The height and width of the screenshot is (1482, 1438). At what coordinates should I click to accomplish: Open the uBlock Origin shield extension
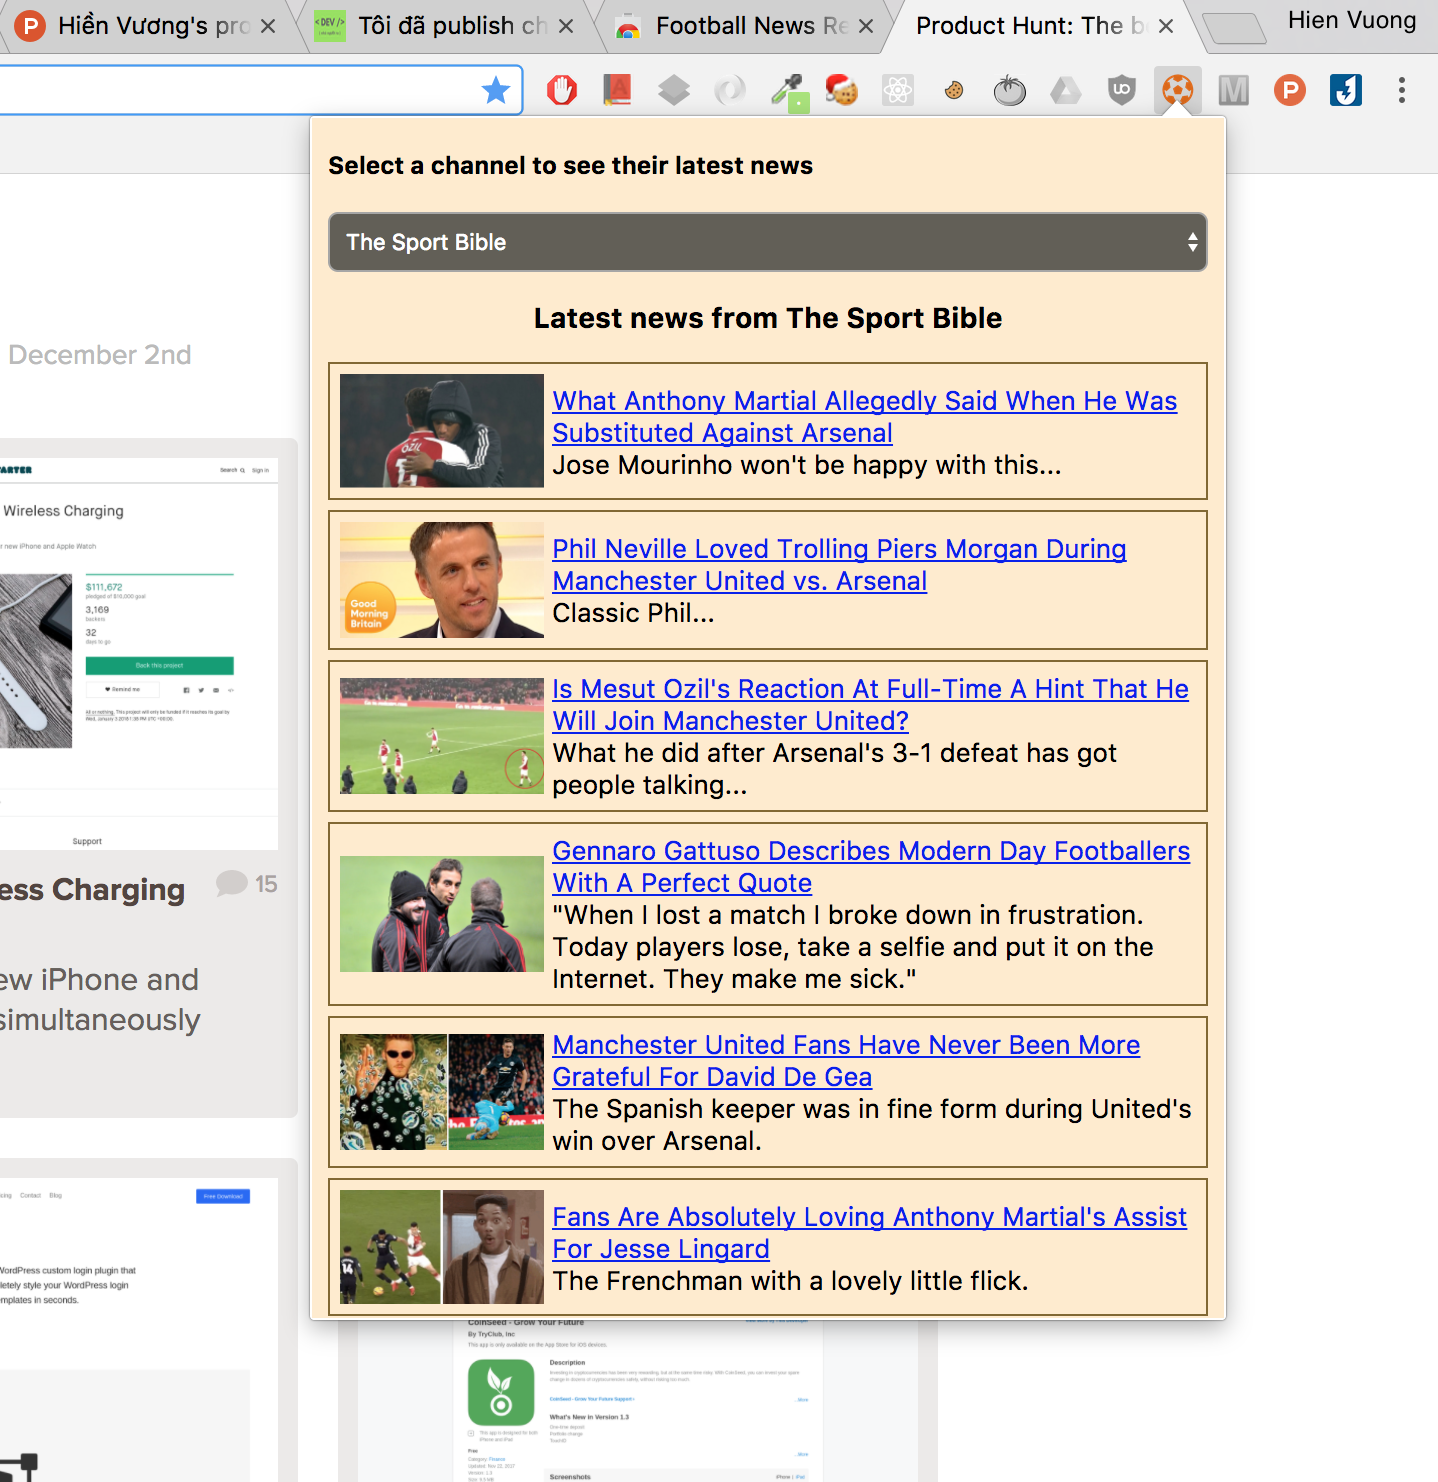(x=1122, y=91)
